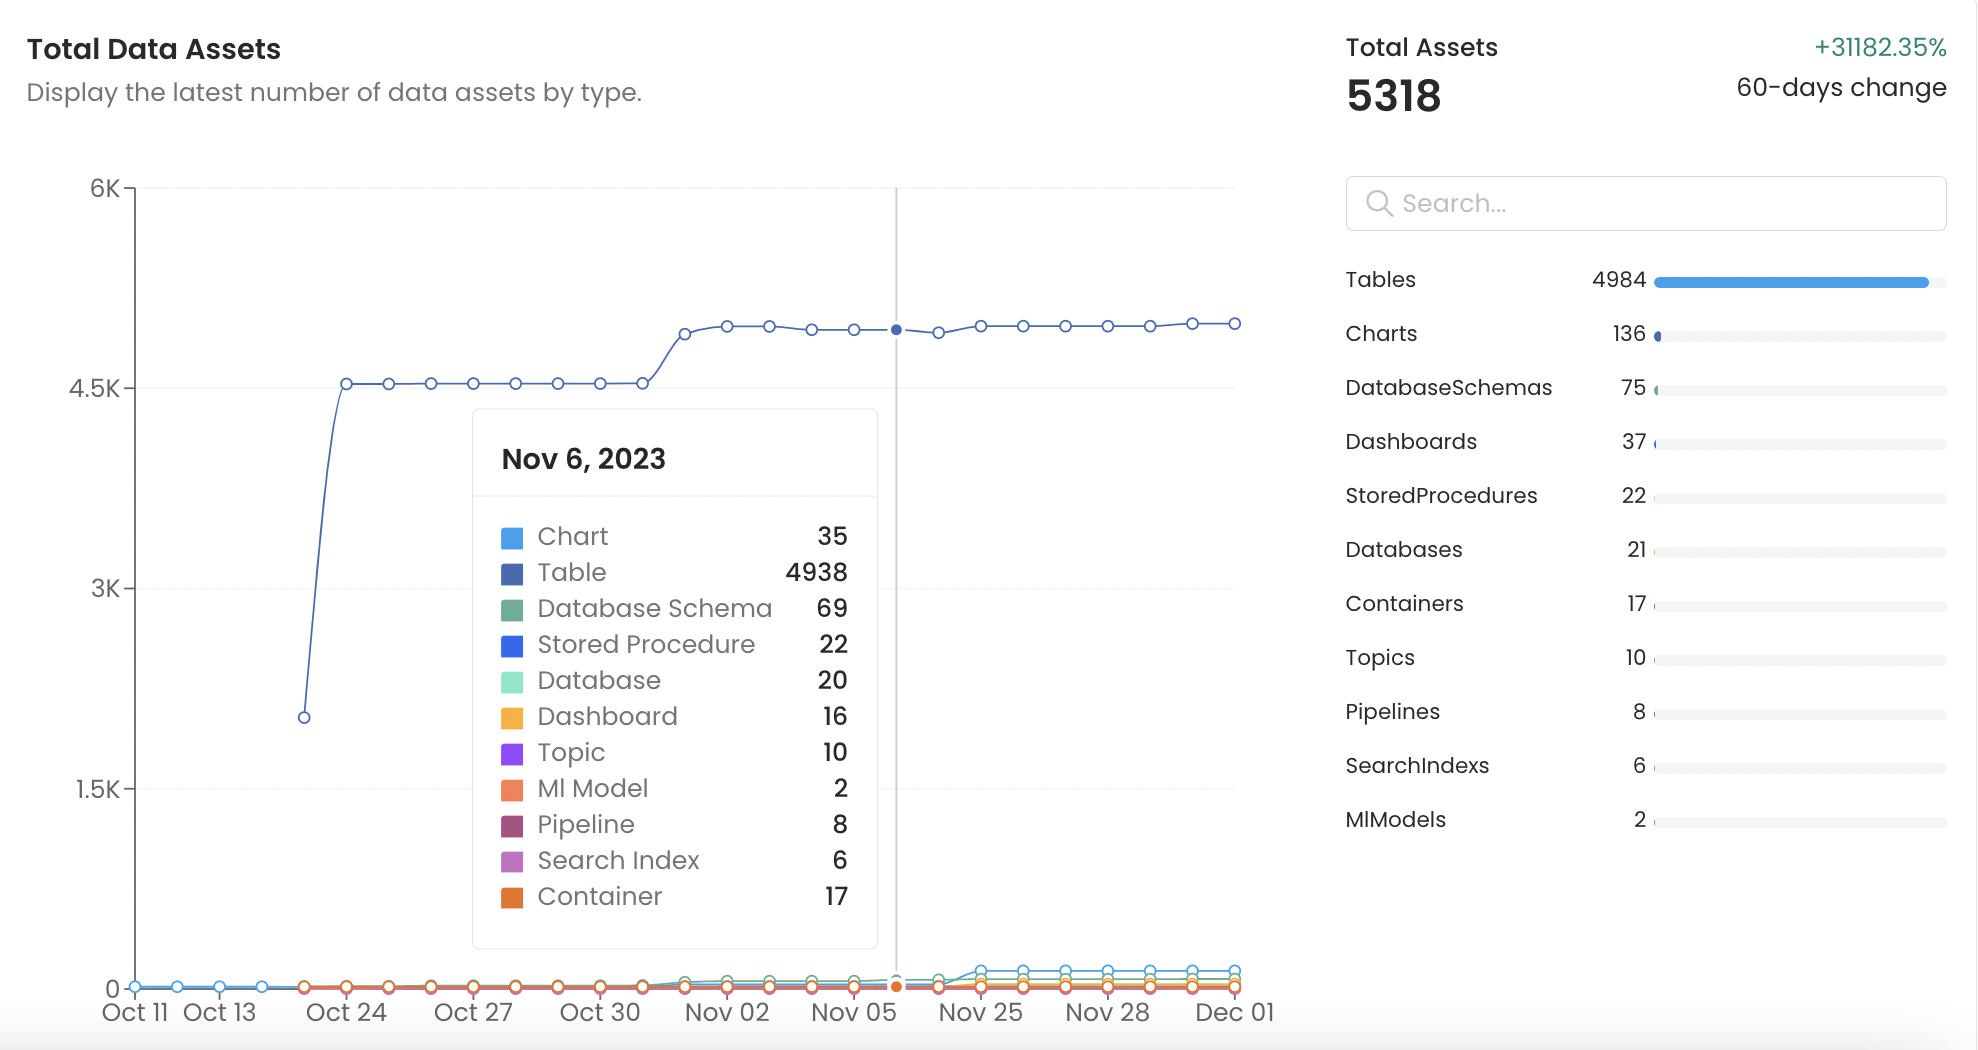
Task: Choose the Dashboards row in list
Action: click(x=1410, y=442)
